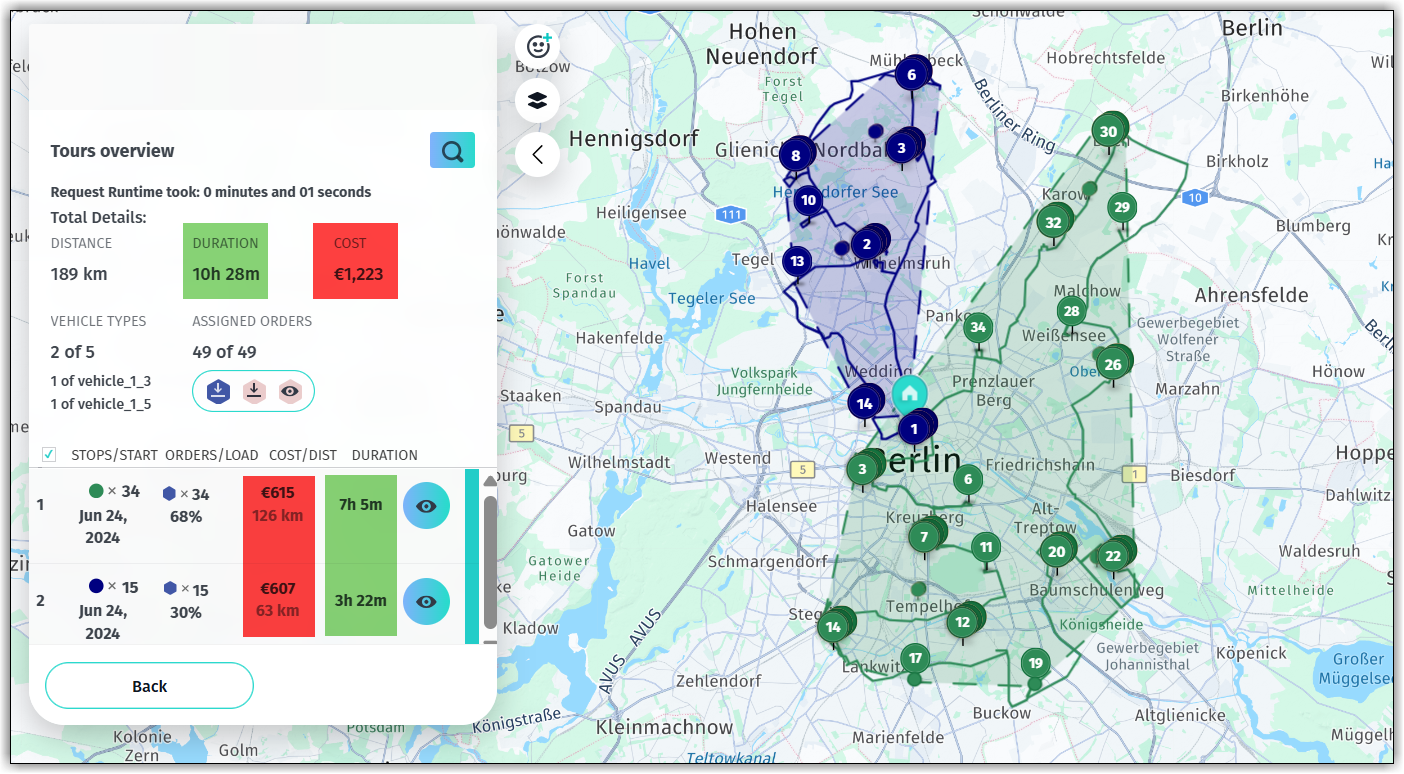Screen dimensions: 1404x774
Task: Select blue stop marker 8 near Glienicke
Action: click(x=796, y=156)
